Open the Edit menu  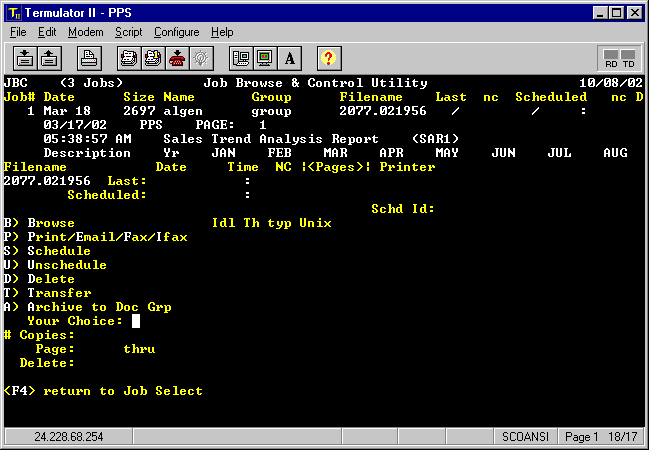click(x=47, y=32)
